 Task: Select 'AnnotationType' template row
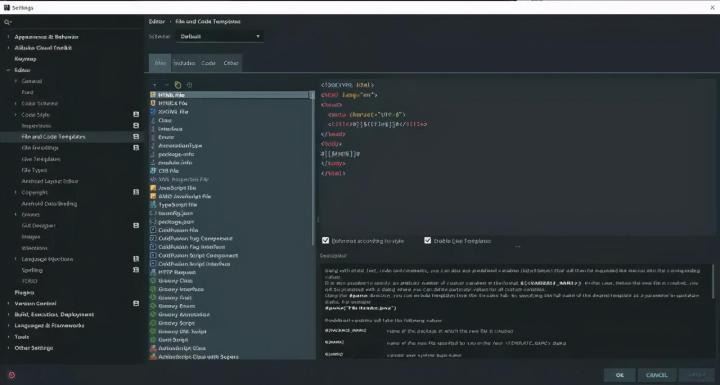click(x=231, y=146)
